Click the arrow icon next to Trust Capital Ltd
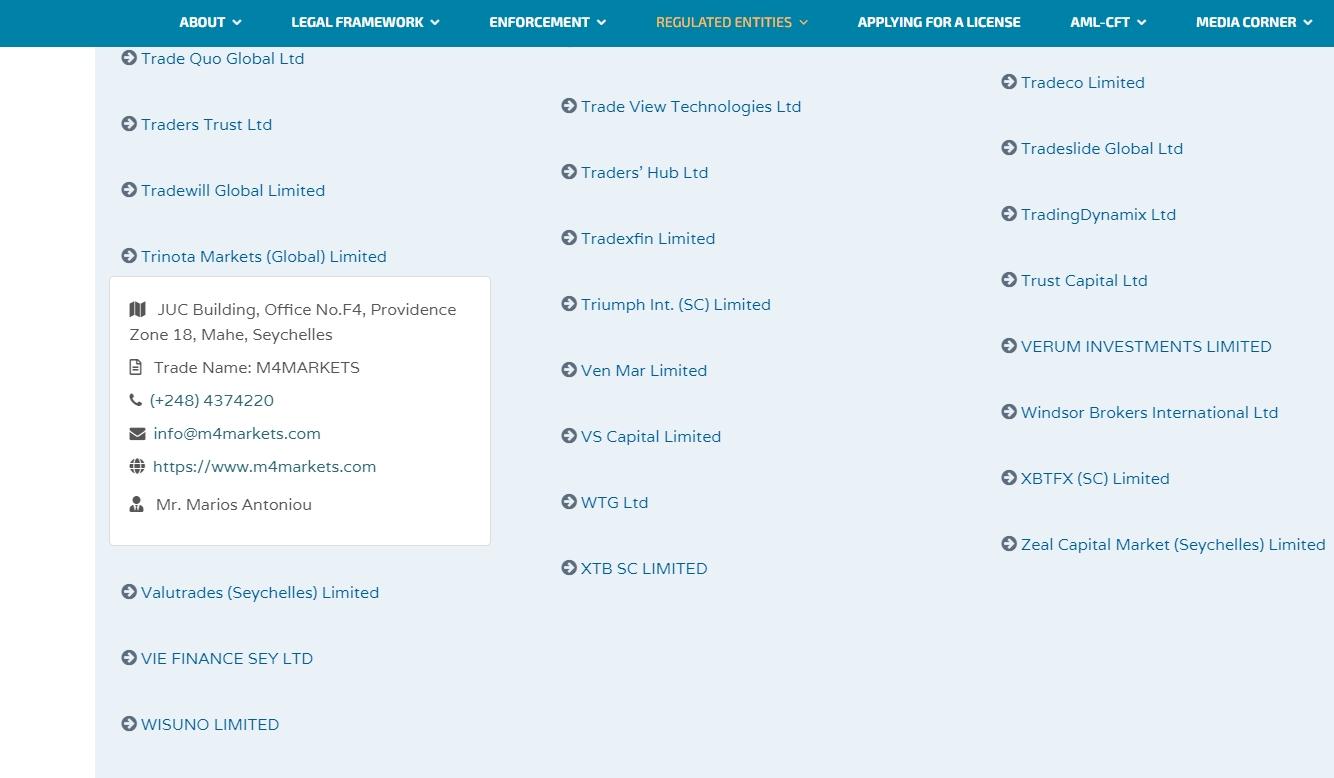Viewport: 1334px width, 778px height. 1009,280
